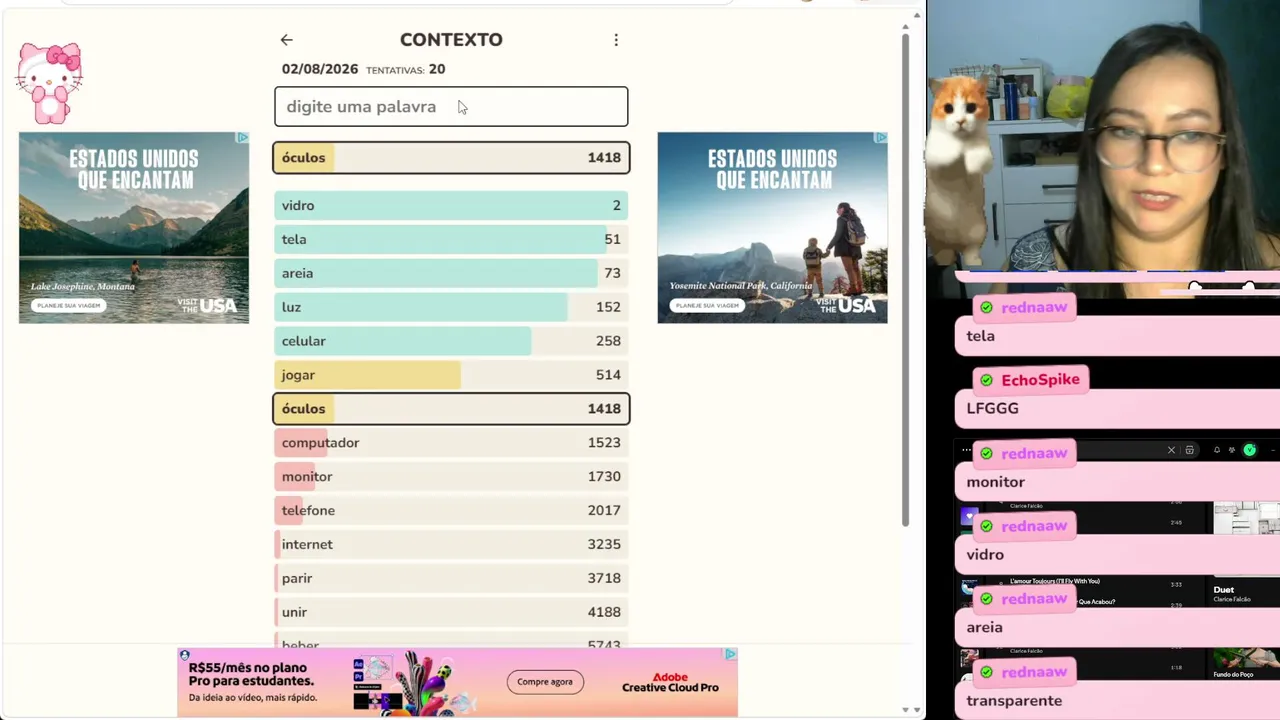
Task: Select the 'telefone' row ranked 2017
Action: [451, 511]
